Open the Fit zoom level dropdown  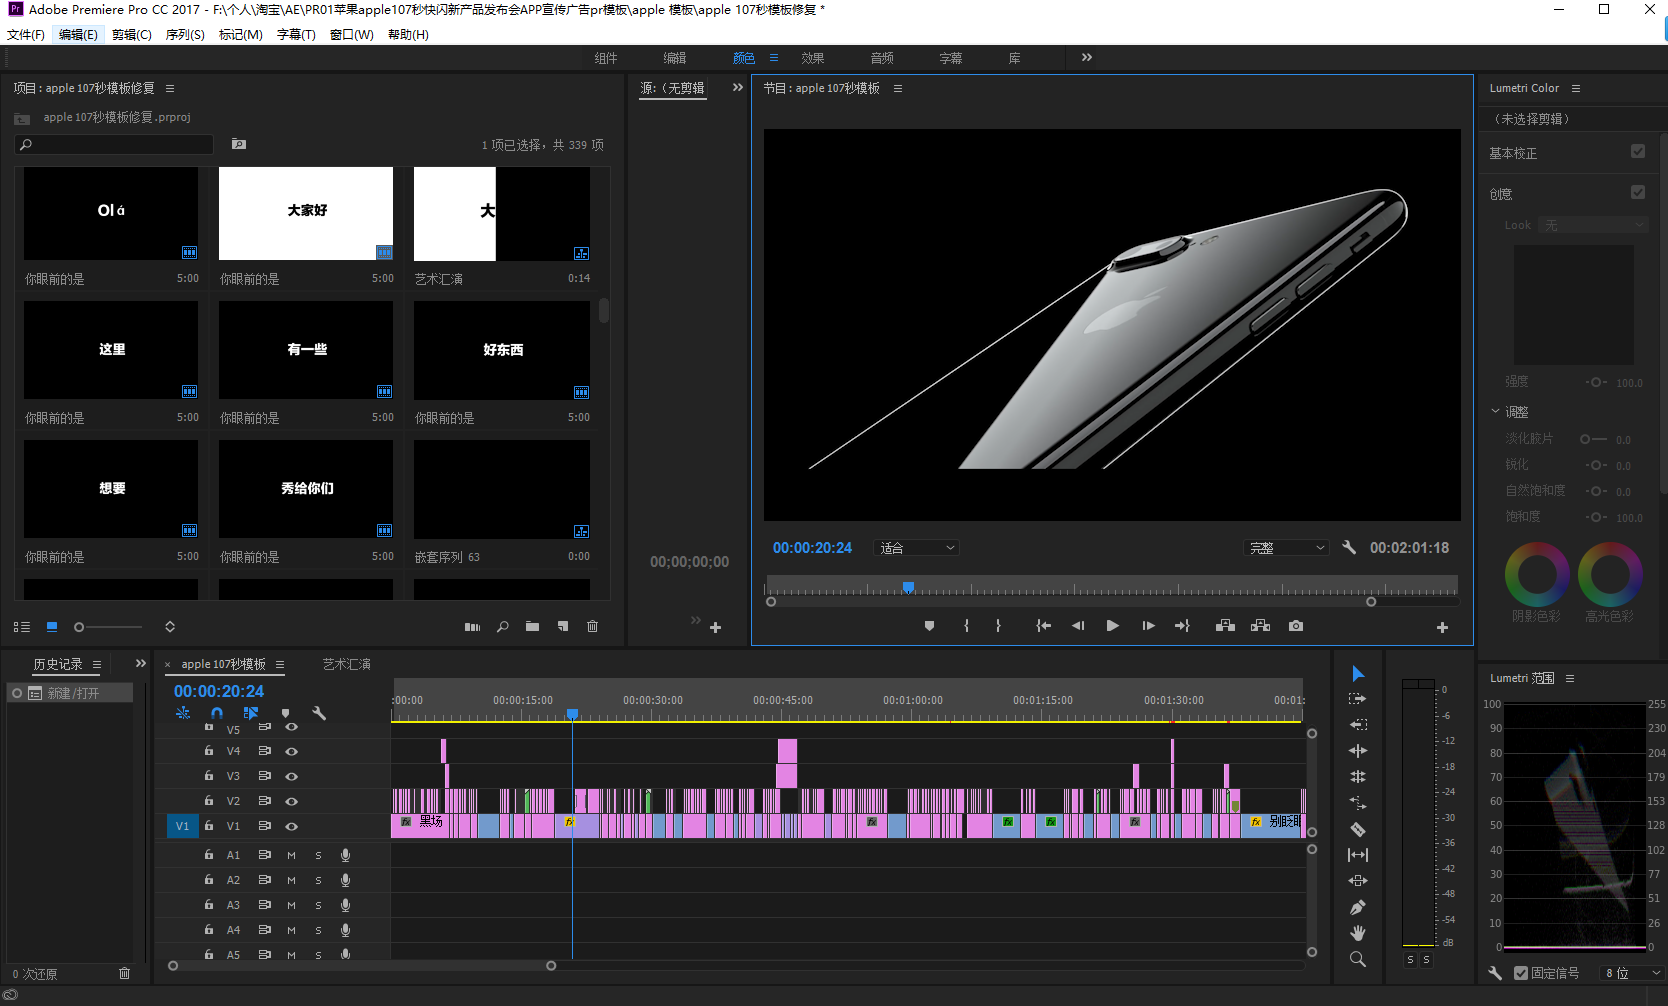(x=917, y=548)
